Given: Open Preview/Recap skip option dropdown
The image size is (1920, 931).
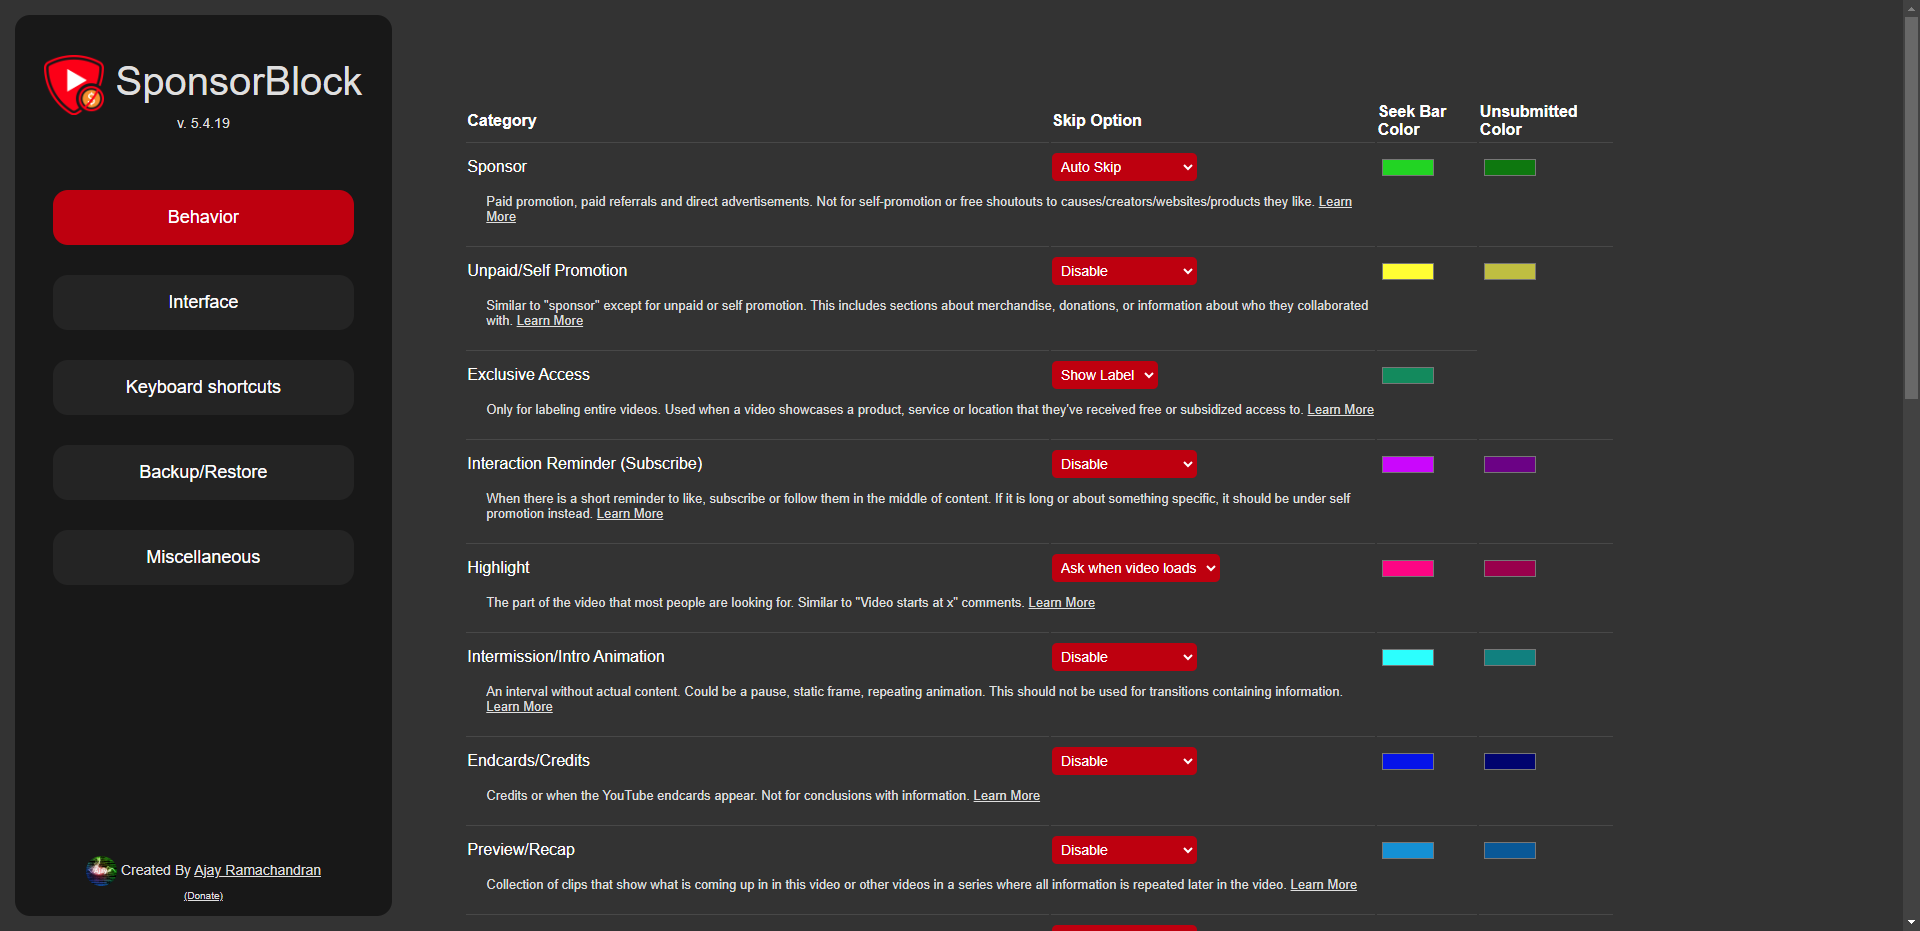Looking at the screenshot, I should coord(1124,850).
